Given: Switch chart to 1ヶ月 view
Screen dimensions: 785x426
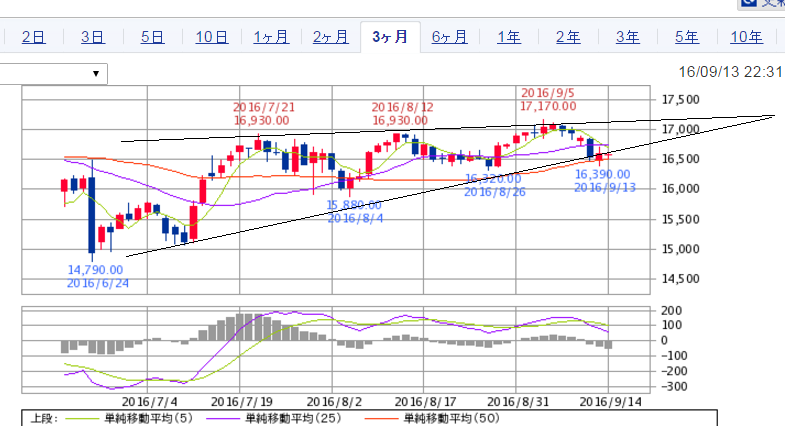Looking at the screenshot, I should click(x=271, y=37).
